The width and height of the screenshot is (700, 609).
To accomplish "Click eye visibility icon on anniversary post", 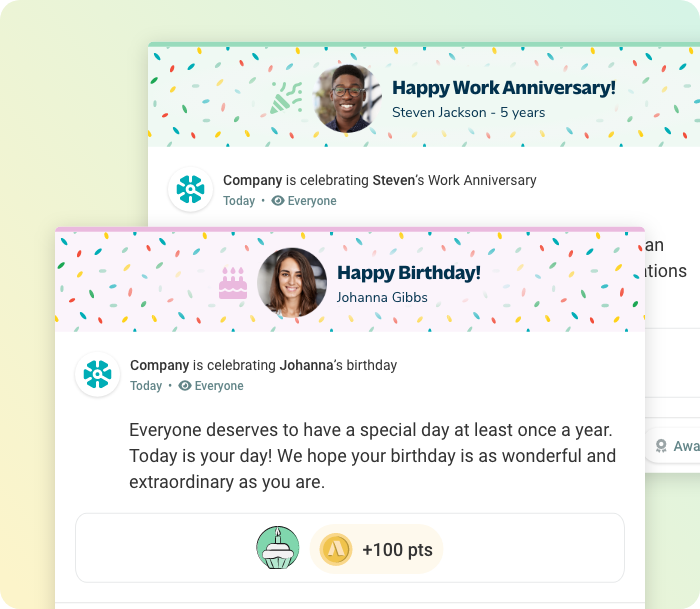I will coord(278,201).
